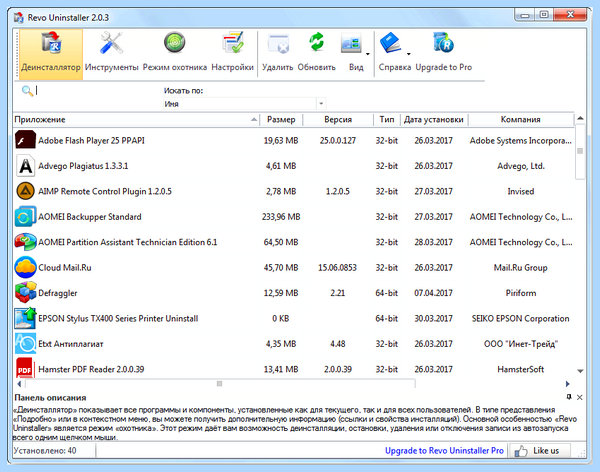Select 'Advego Plagiatus 1.3.3.1' row text
Screen dimensions: 600x472
[83, 166]
